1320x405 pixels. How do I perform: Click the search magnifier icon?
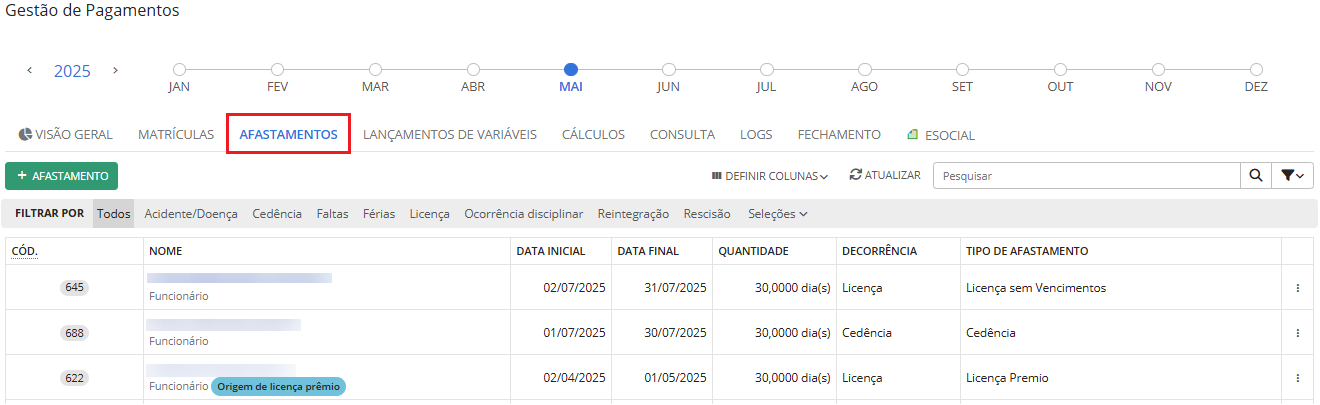[x=1255, y=176]
